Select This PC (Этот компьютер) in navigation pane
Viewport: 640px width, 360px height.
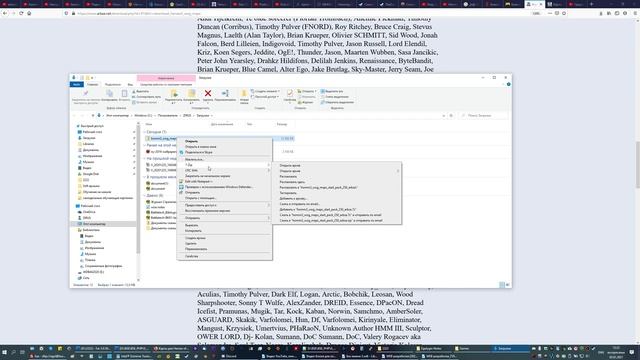click(x=94, y=224)
